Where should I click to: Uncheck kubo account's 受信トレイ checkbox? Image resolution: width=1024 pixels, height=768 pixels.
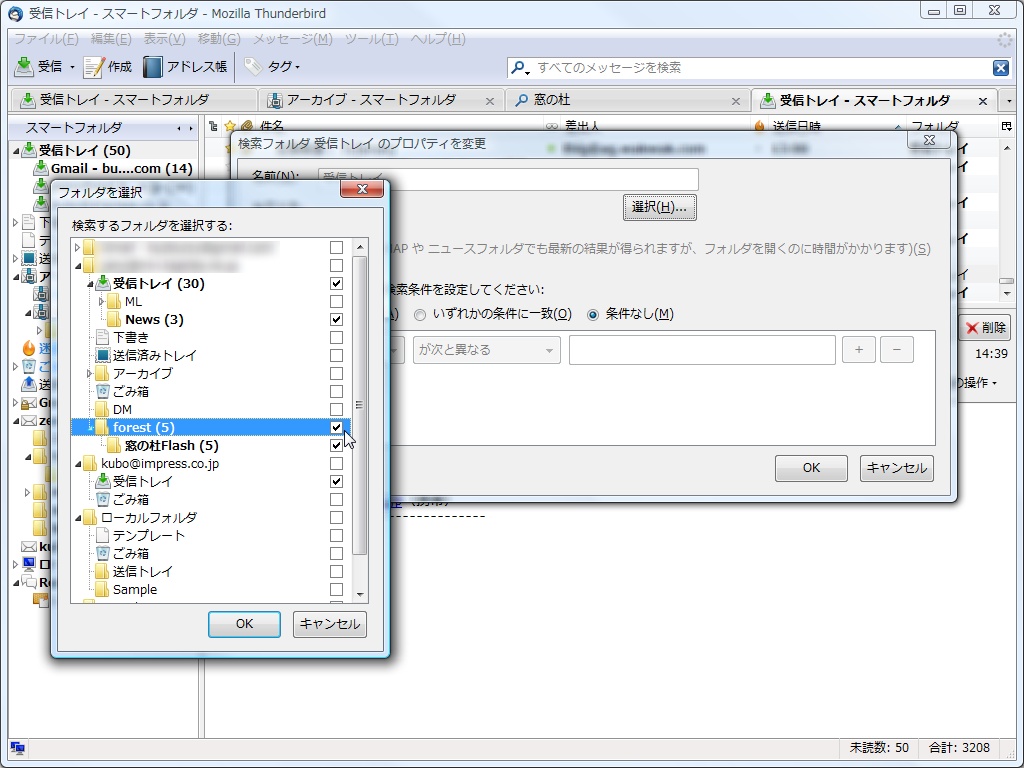tap(336, 481)
